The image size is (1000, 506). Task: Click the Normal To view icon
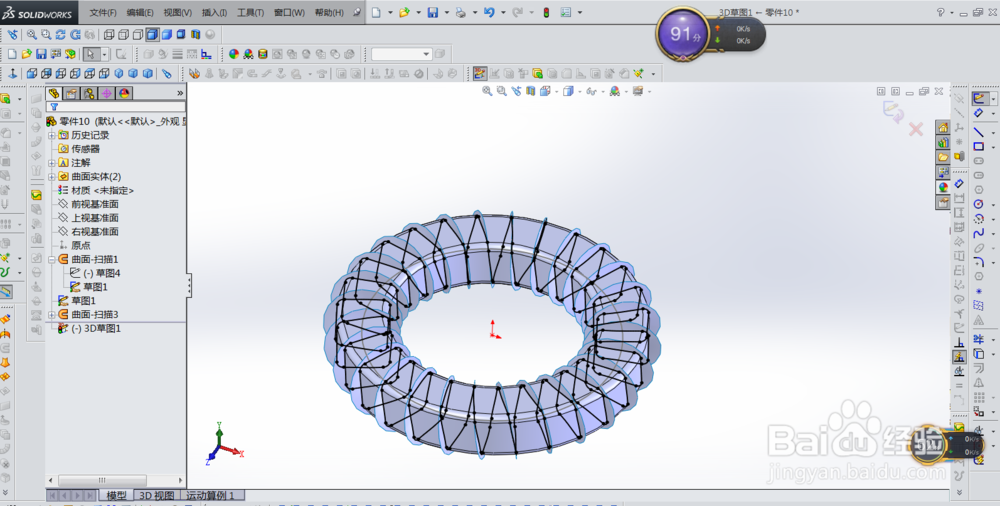(x=12, y=73)
